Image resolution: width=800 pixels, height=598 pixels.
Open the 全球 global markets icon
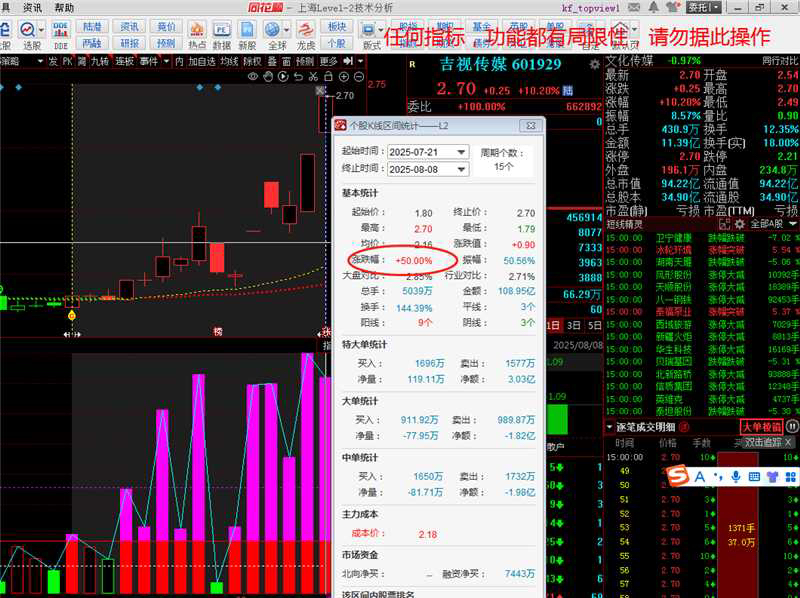(x=273, y=30)
